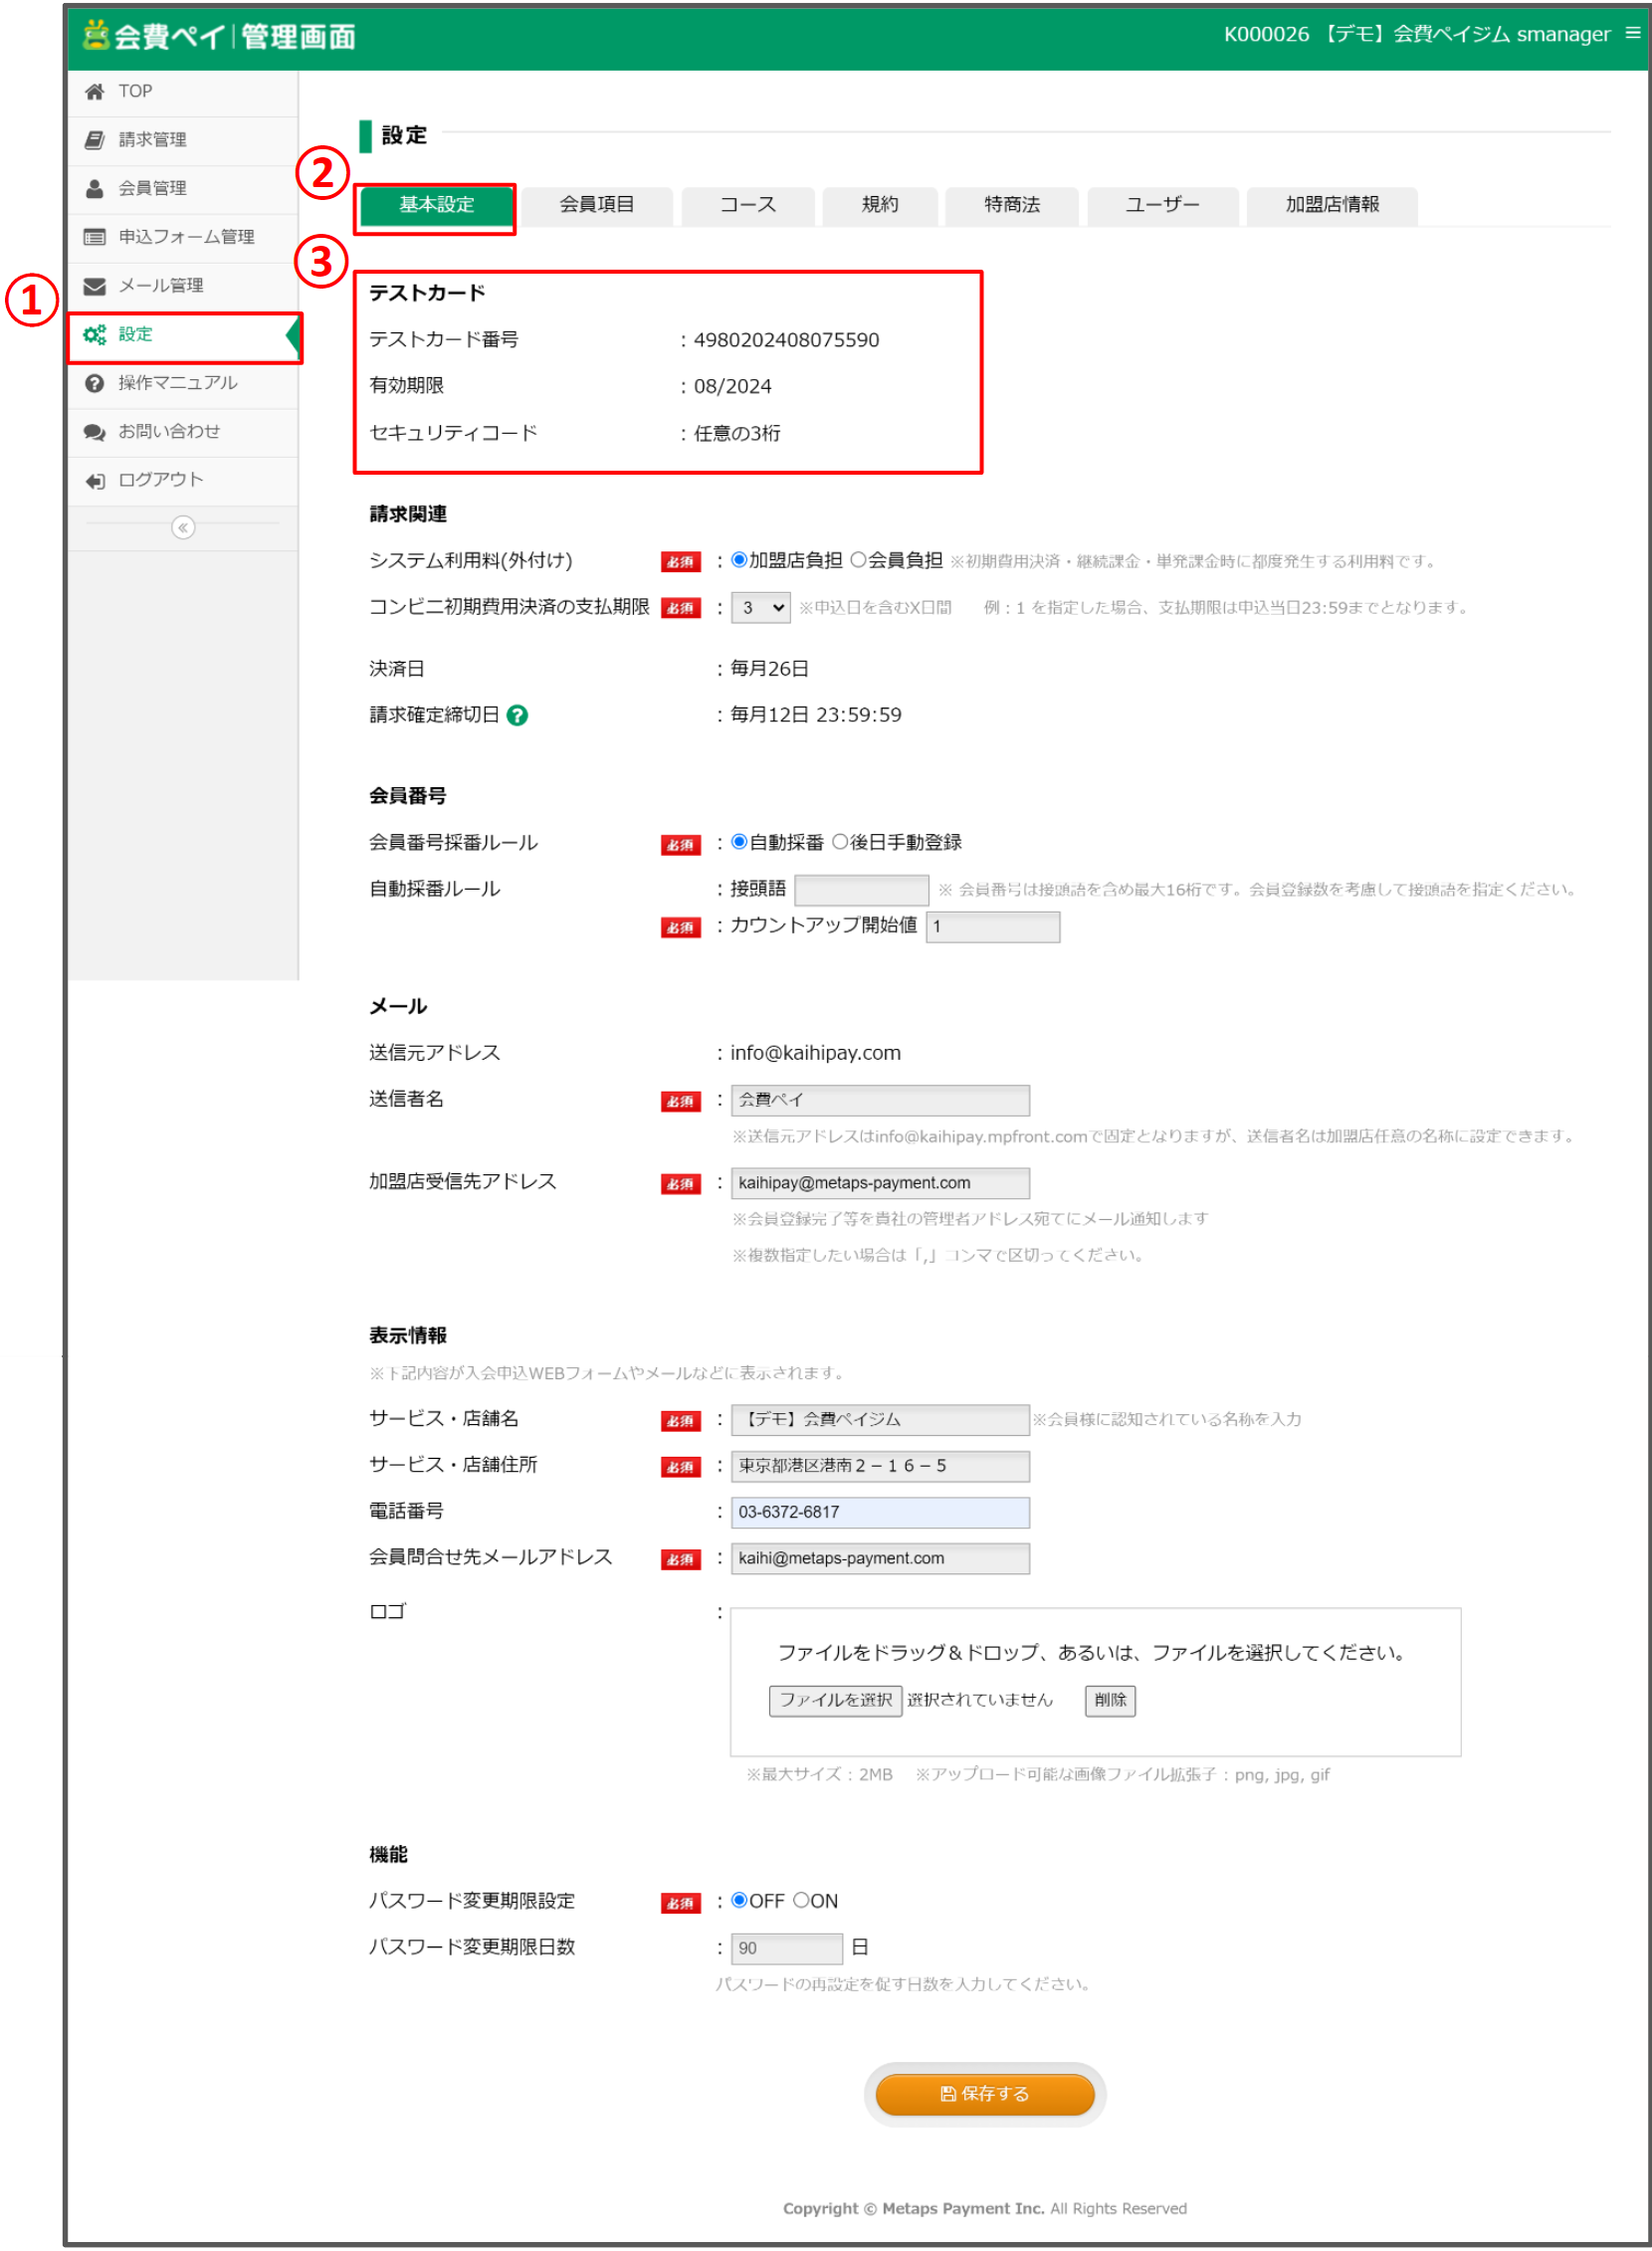Open the コンビニ支払期限 dropdown
The width and height of the screenshot is (1652, 2251).
coord(760,607)
